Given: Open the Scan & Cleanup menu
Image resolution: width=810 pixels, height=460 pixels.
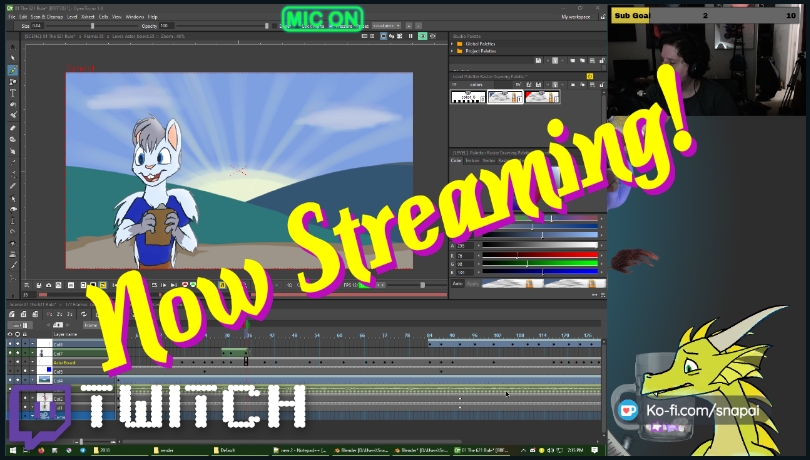Looking at the screenshot, I should [x=46, y=17].
